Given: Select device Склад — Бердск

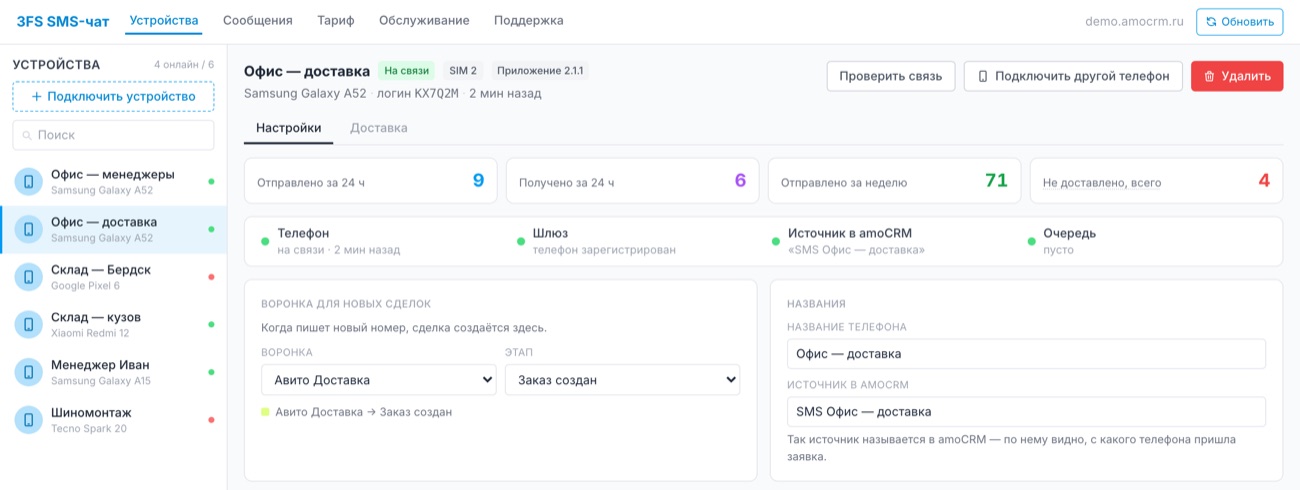Looking at the screenshot, I should pos(114,277).
